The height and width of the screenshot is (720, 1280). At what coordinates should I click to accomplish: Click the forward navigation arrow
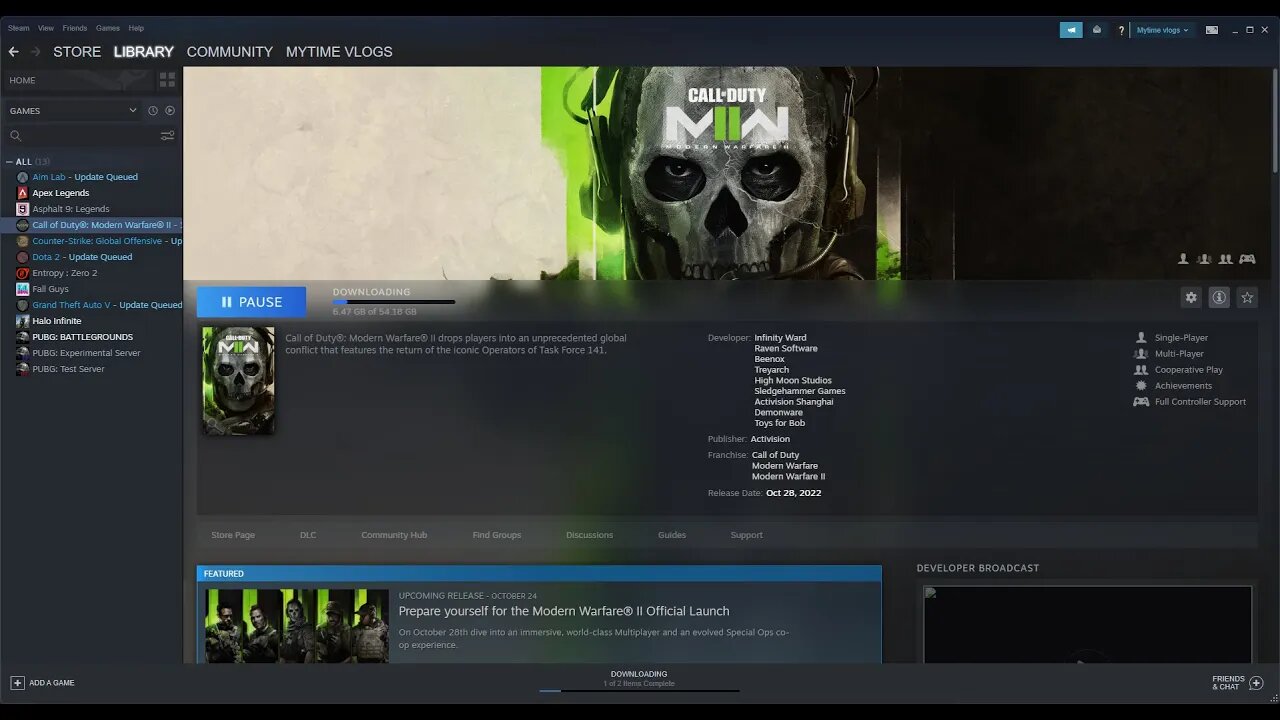click(35, 52)
